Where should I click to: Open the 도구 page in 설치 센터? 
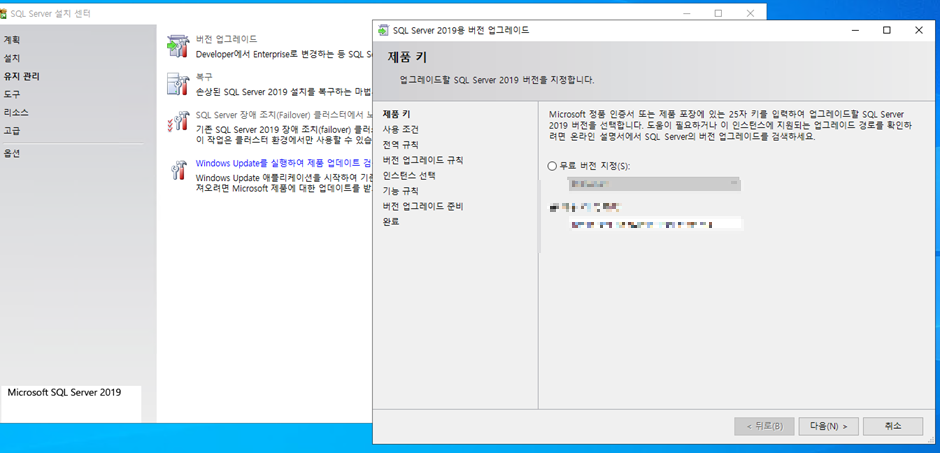tap(12, 94)
